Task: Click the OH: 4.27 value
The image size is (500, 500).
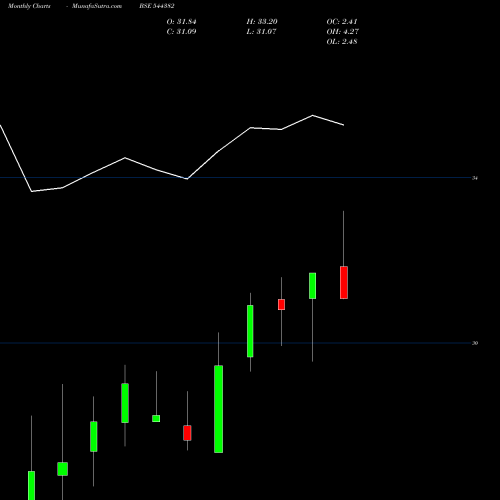Action: pyautogui.click(x=343, y=32)
